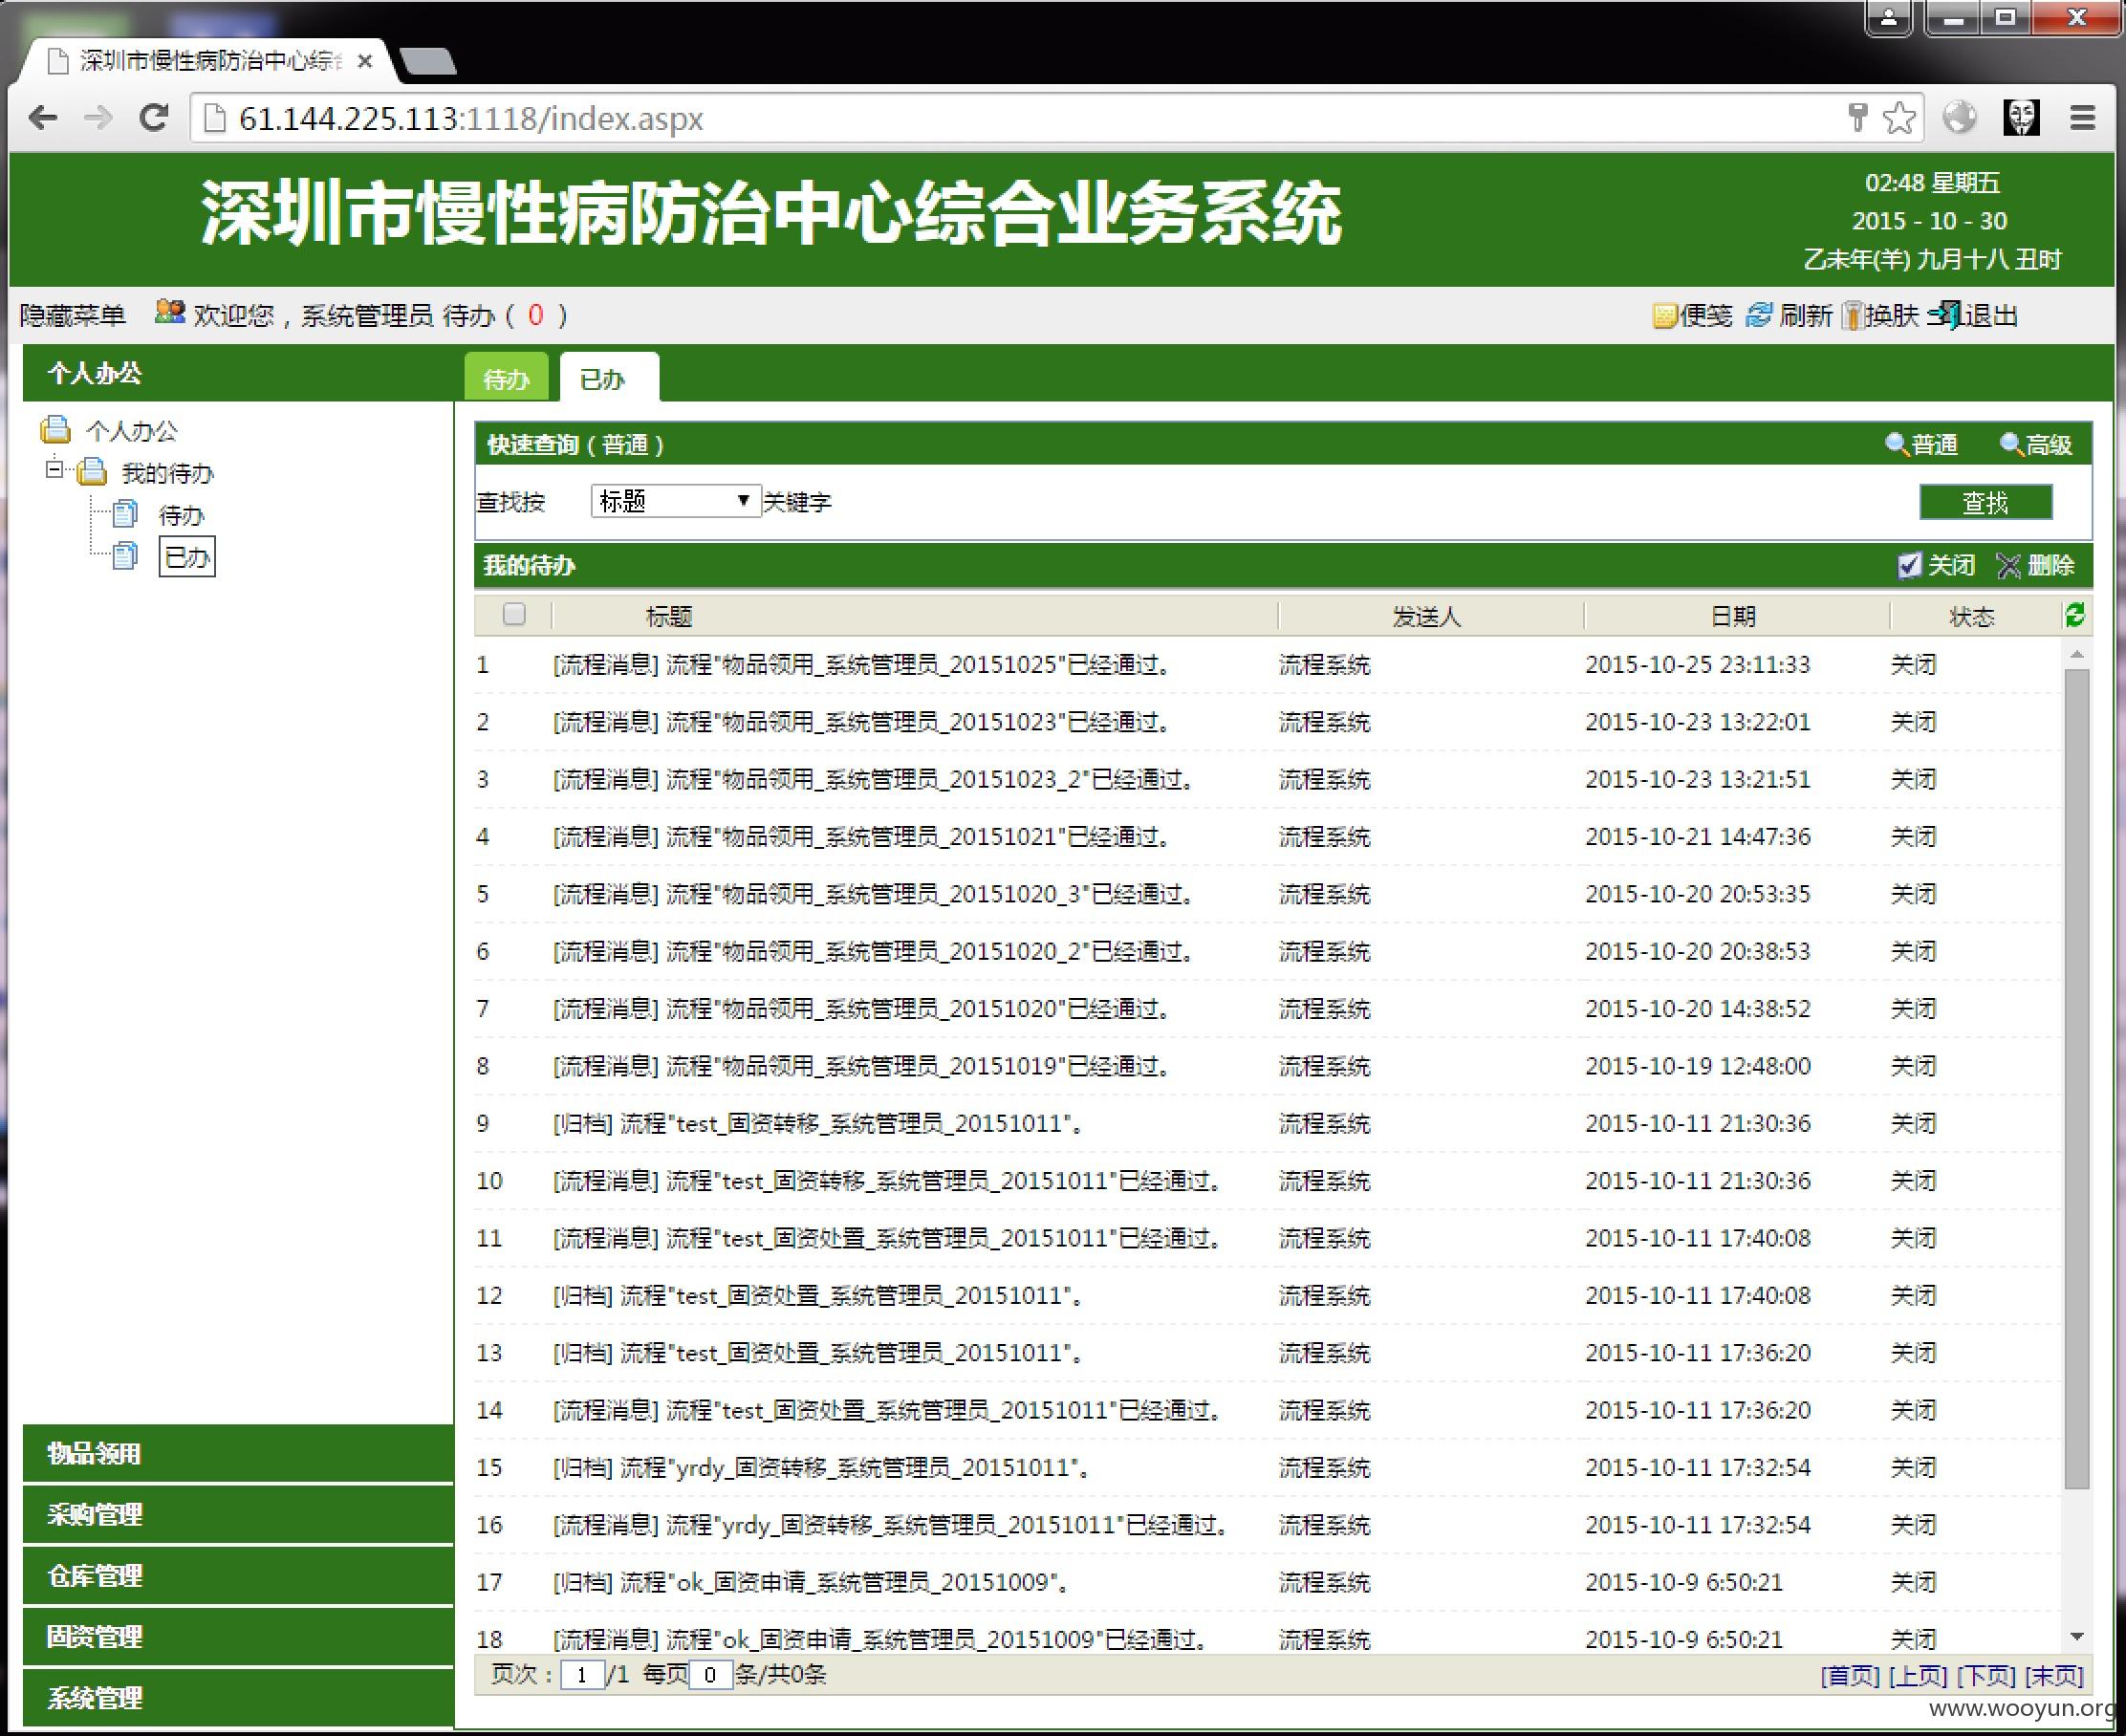2126x1736 pixels.
Task: Open the 查找按 标题 dropdown
Action: click(x=676, y=501)
